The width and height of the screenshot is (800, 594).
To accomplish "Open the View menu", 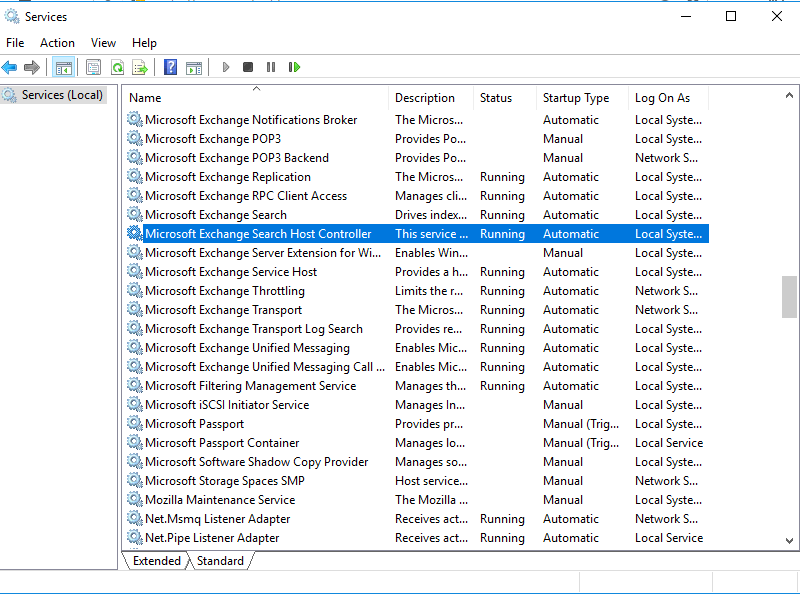I will tap(103, 43).
